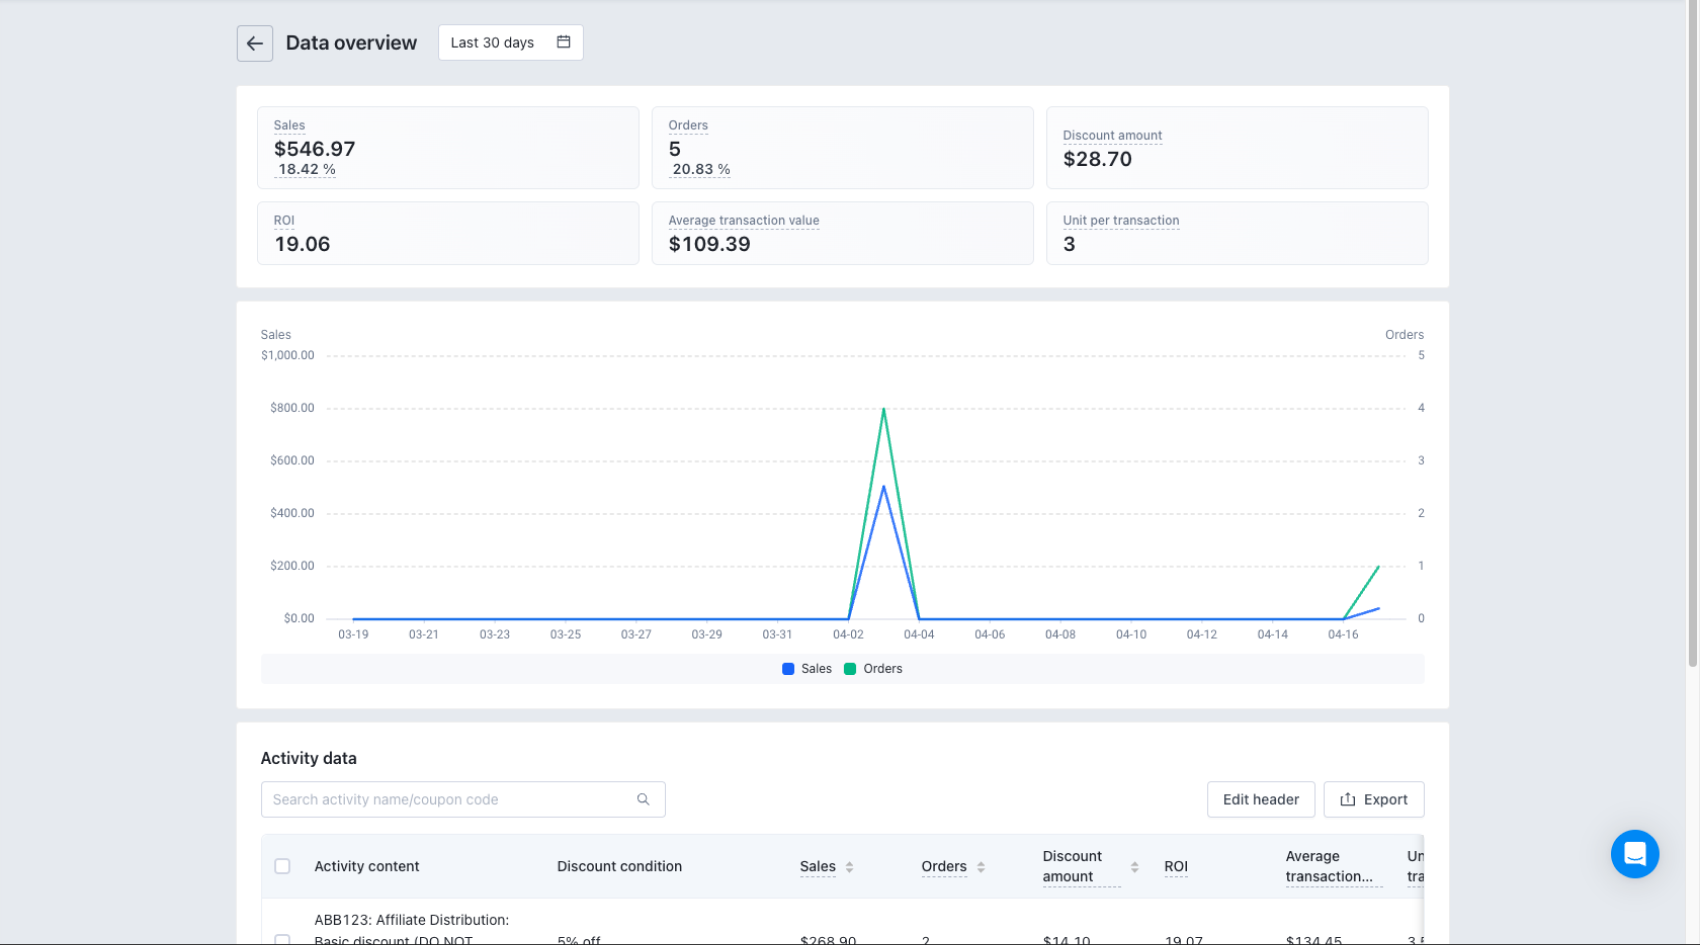Image resolution: width=1700 pixels, height=945 pixels.
Task: Toggle the select-all checkbox in table header
Action: (x=282, y=866)
